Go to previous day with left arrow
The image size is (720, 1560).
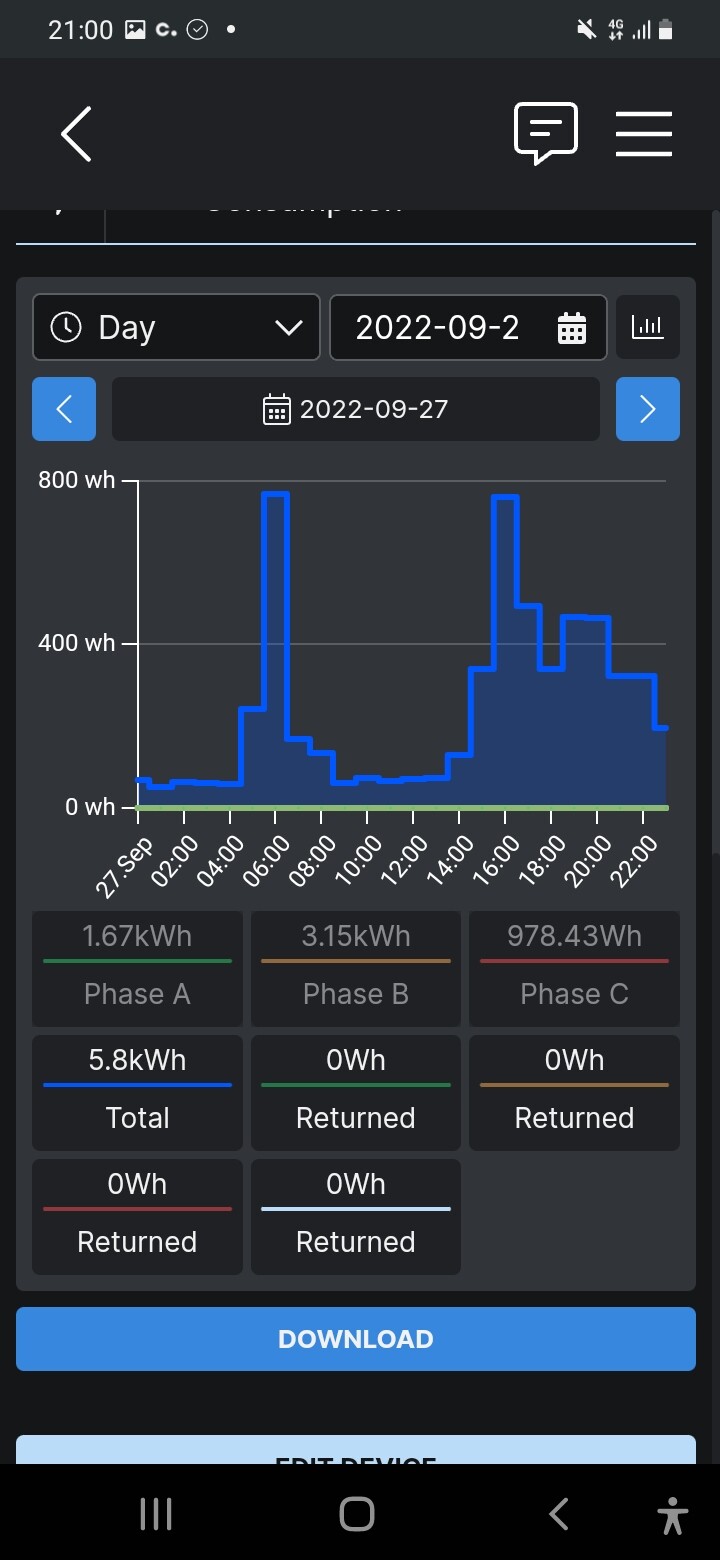[x=64, y=409]
